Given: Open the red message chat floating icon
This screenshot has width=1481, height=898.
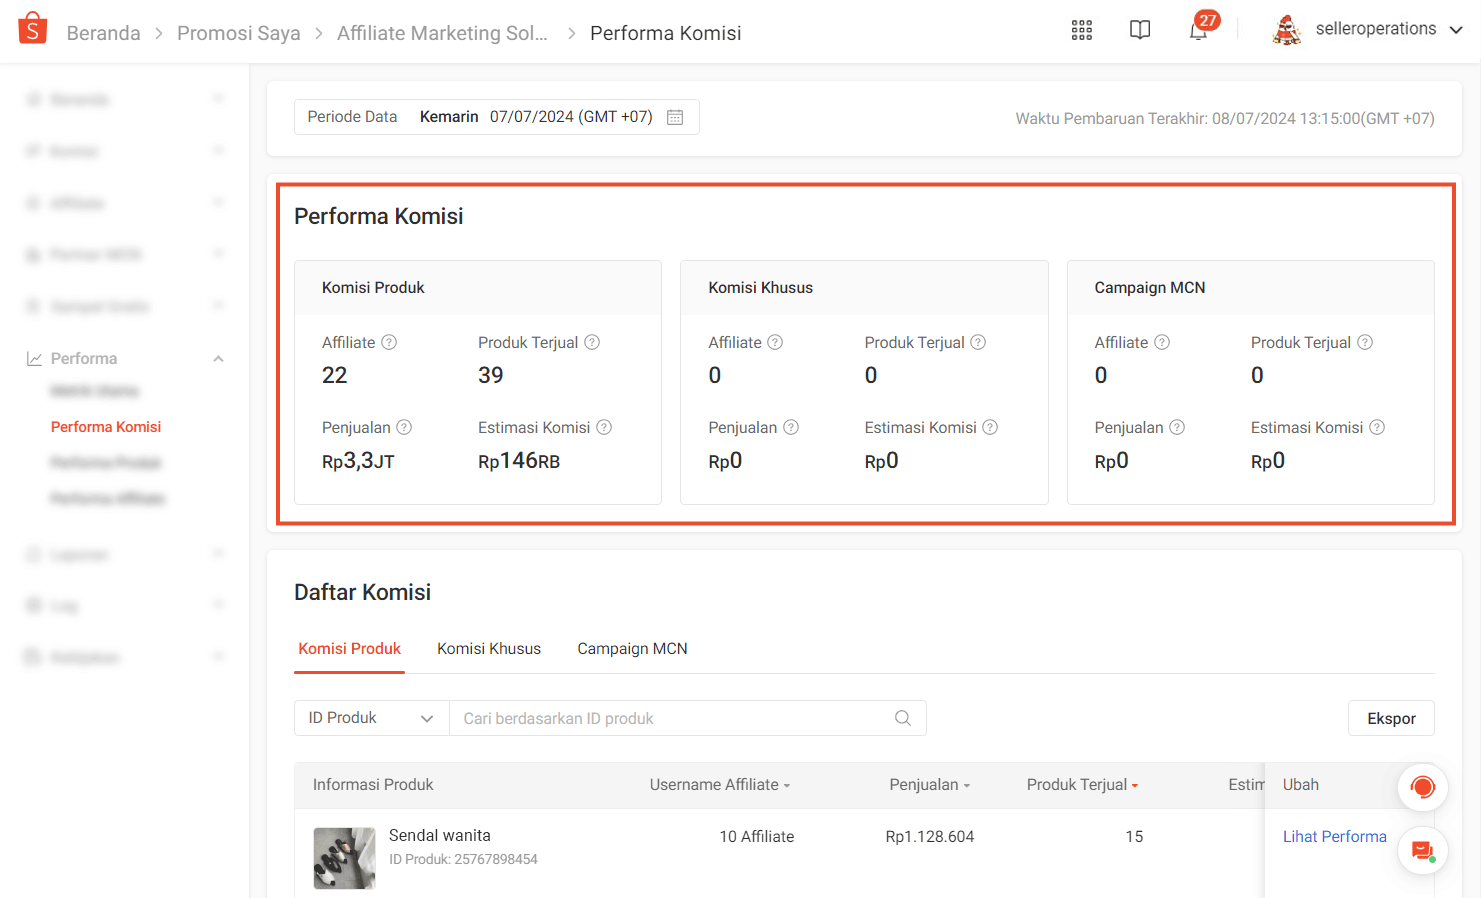Looking at the screenshot, I should (1423, 851).
